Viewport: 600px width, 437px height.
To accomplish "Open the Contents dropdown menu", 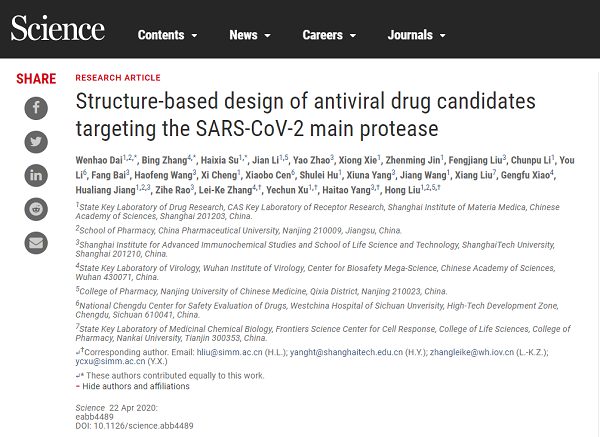I will pos(167,35).
